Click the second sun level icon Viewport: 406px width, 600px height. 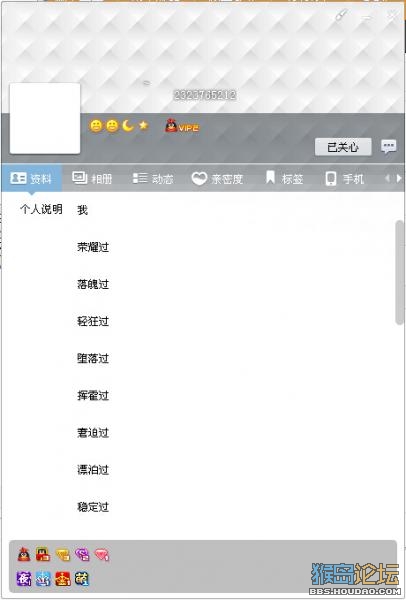[x=112, y=126]
